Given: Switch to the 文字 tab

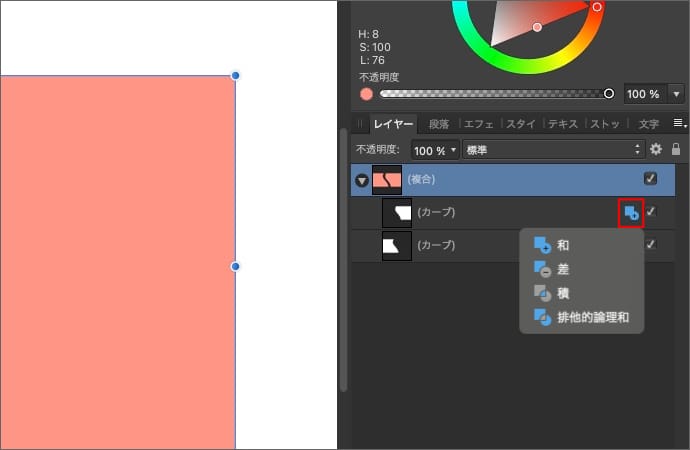Looking at the screenshot, I should [x=648, y=124].
